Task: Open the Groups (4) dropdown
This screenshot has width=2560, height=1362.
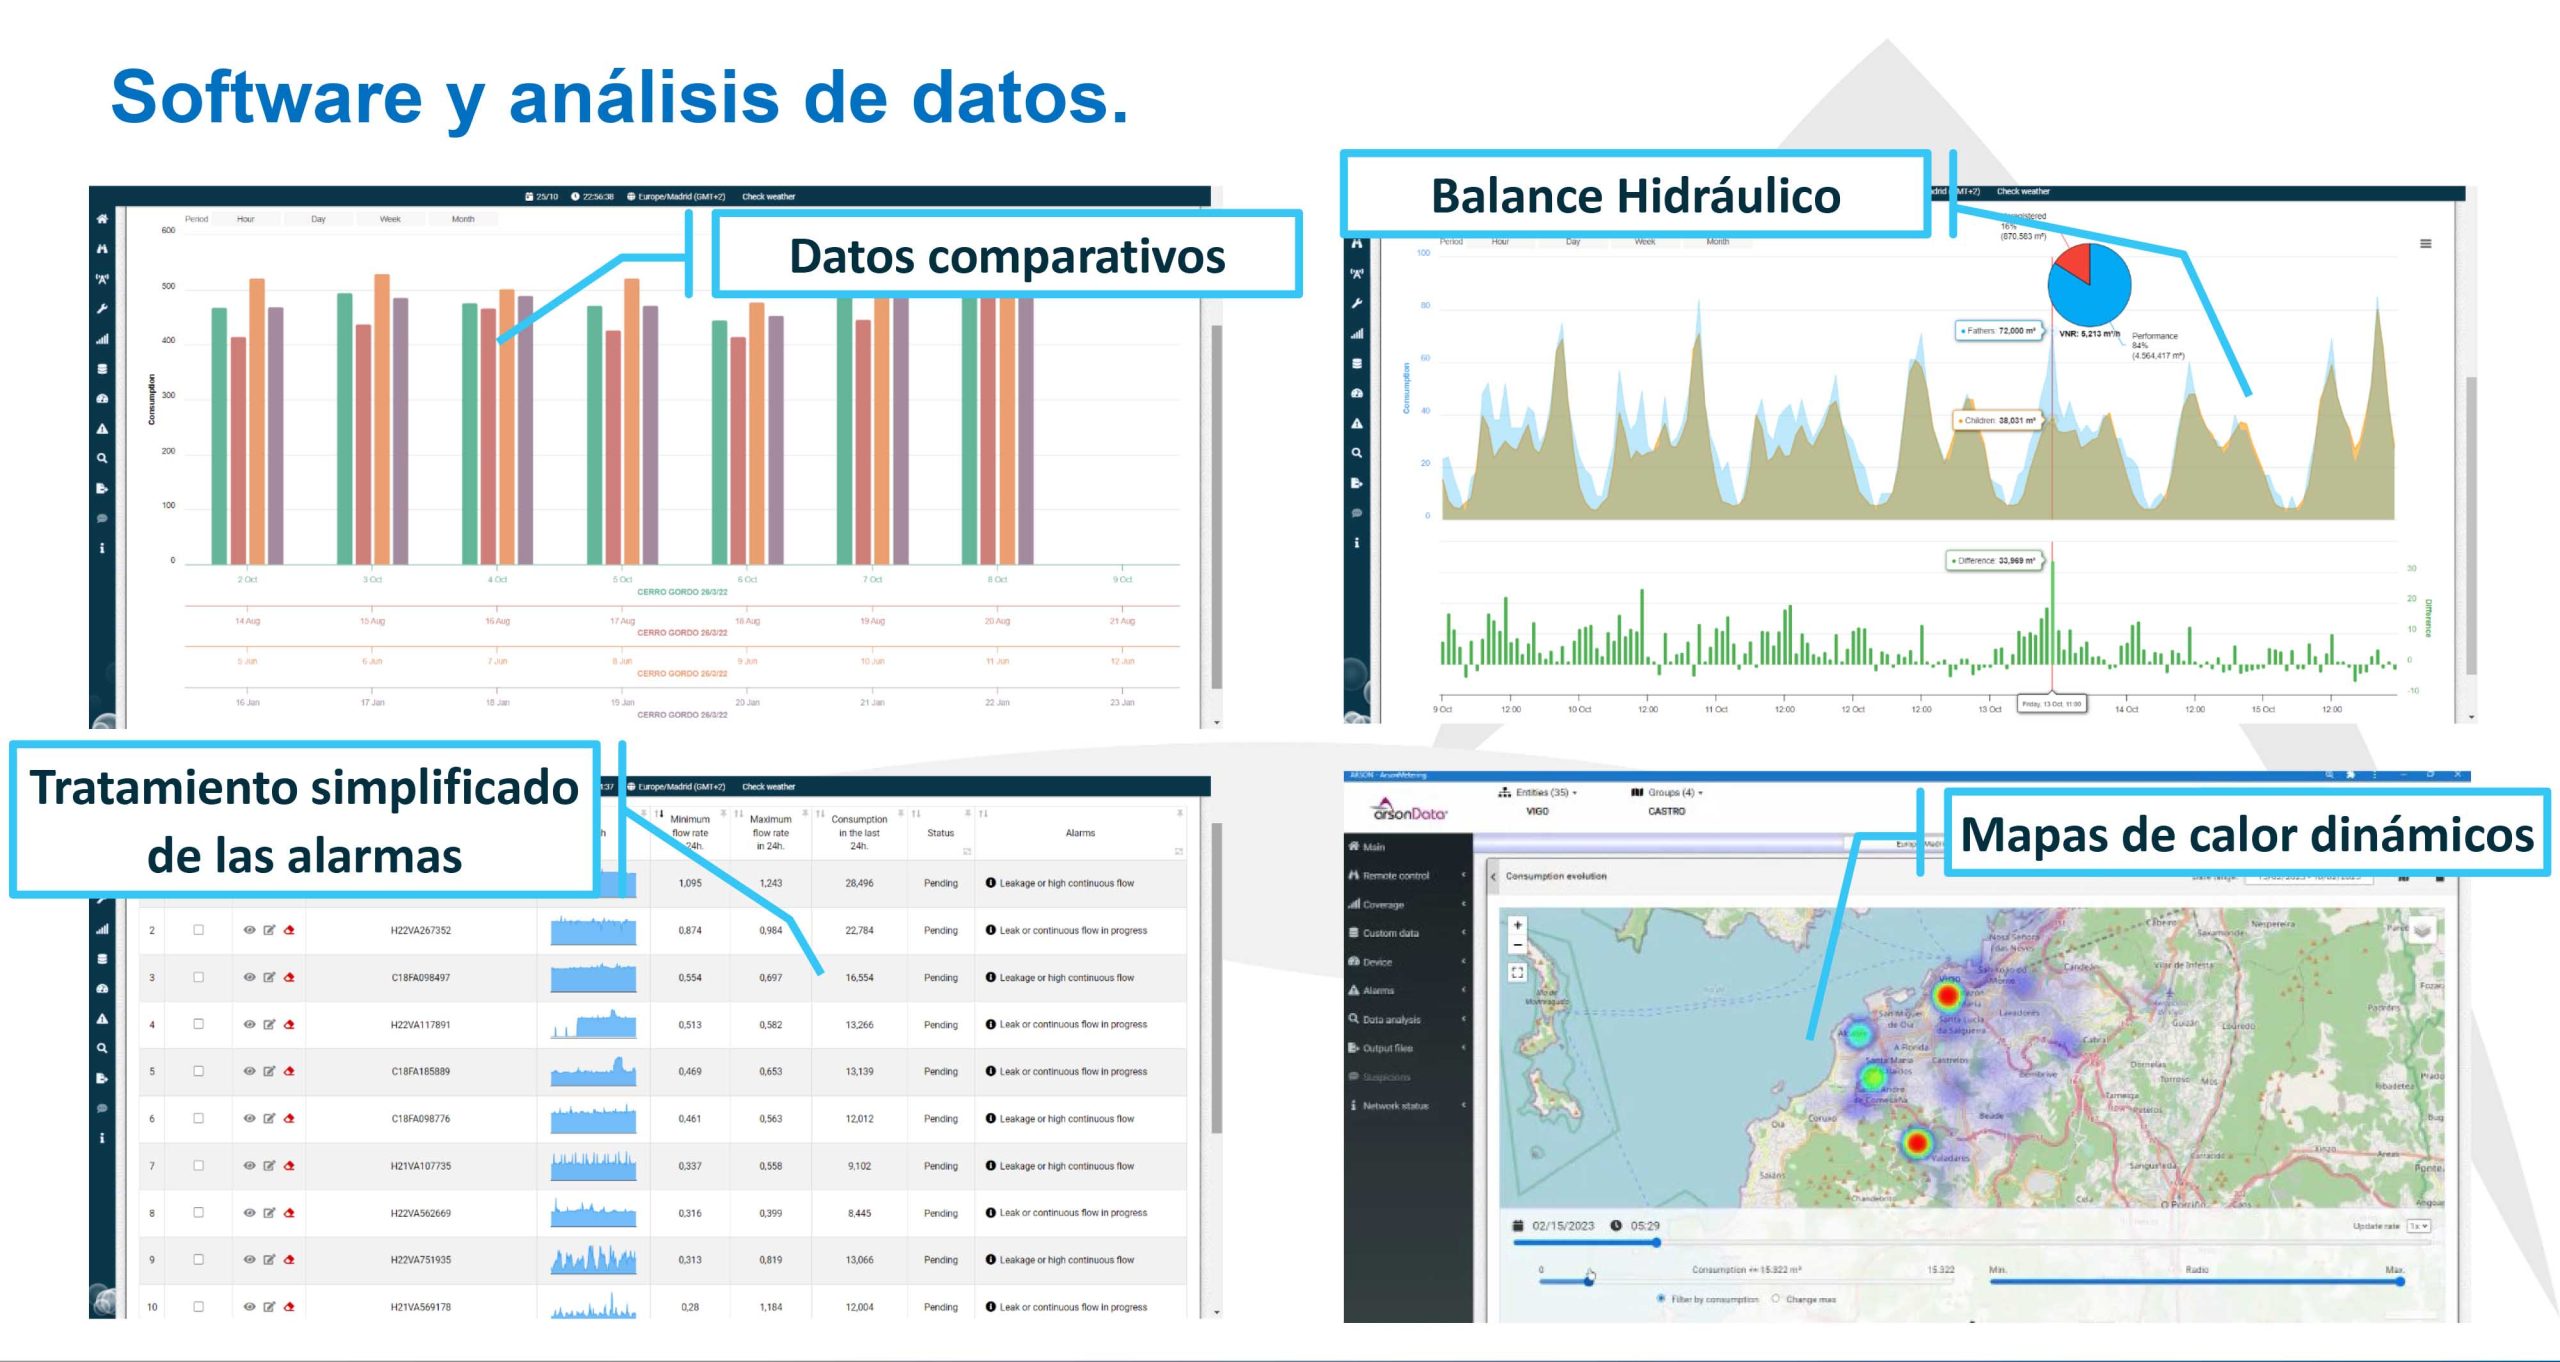Action: 1670,792
